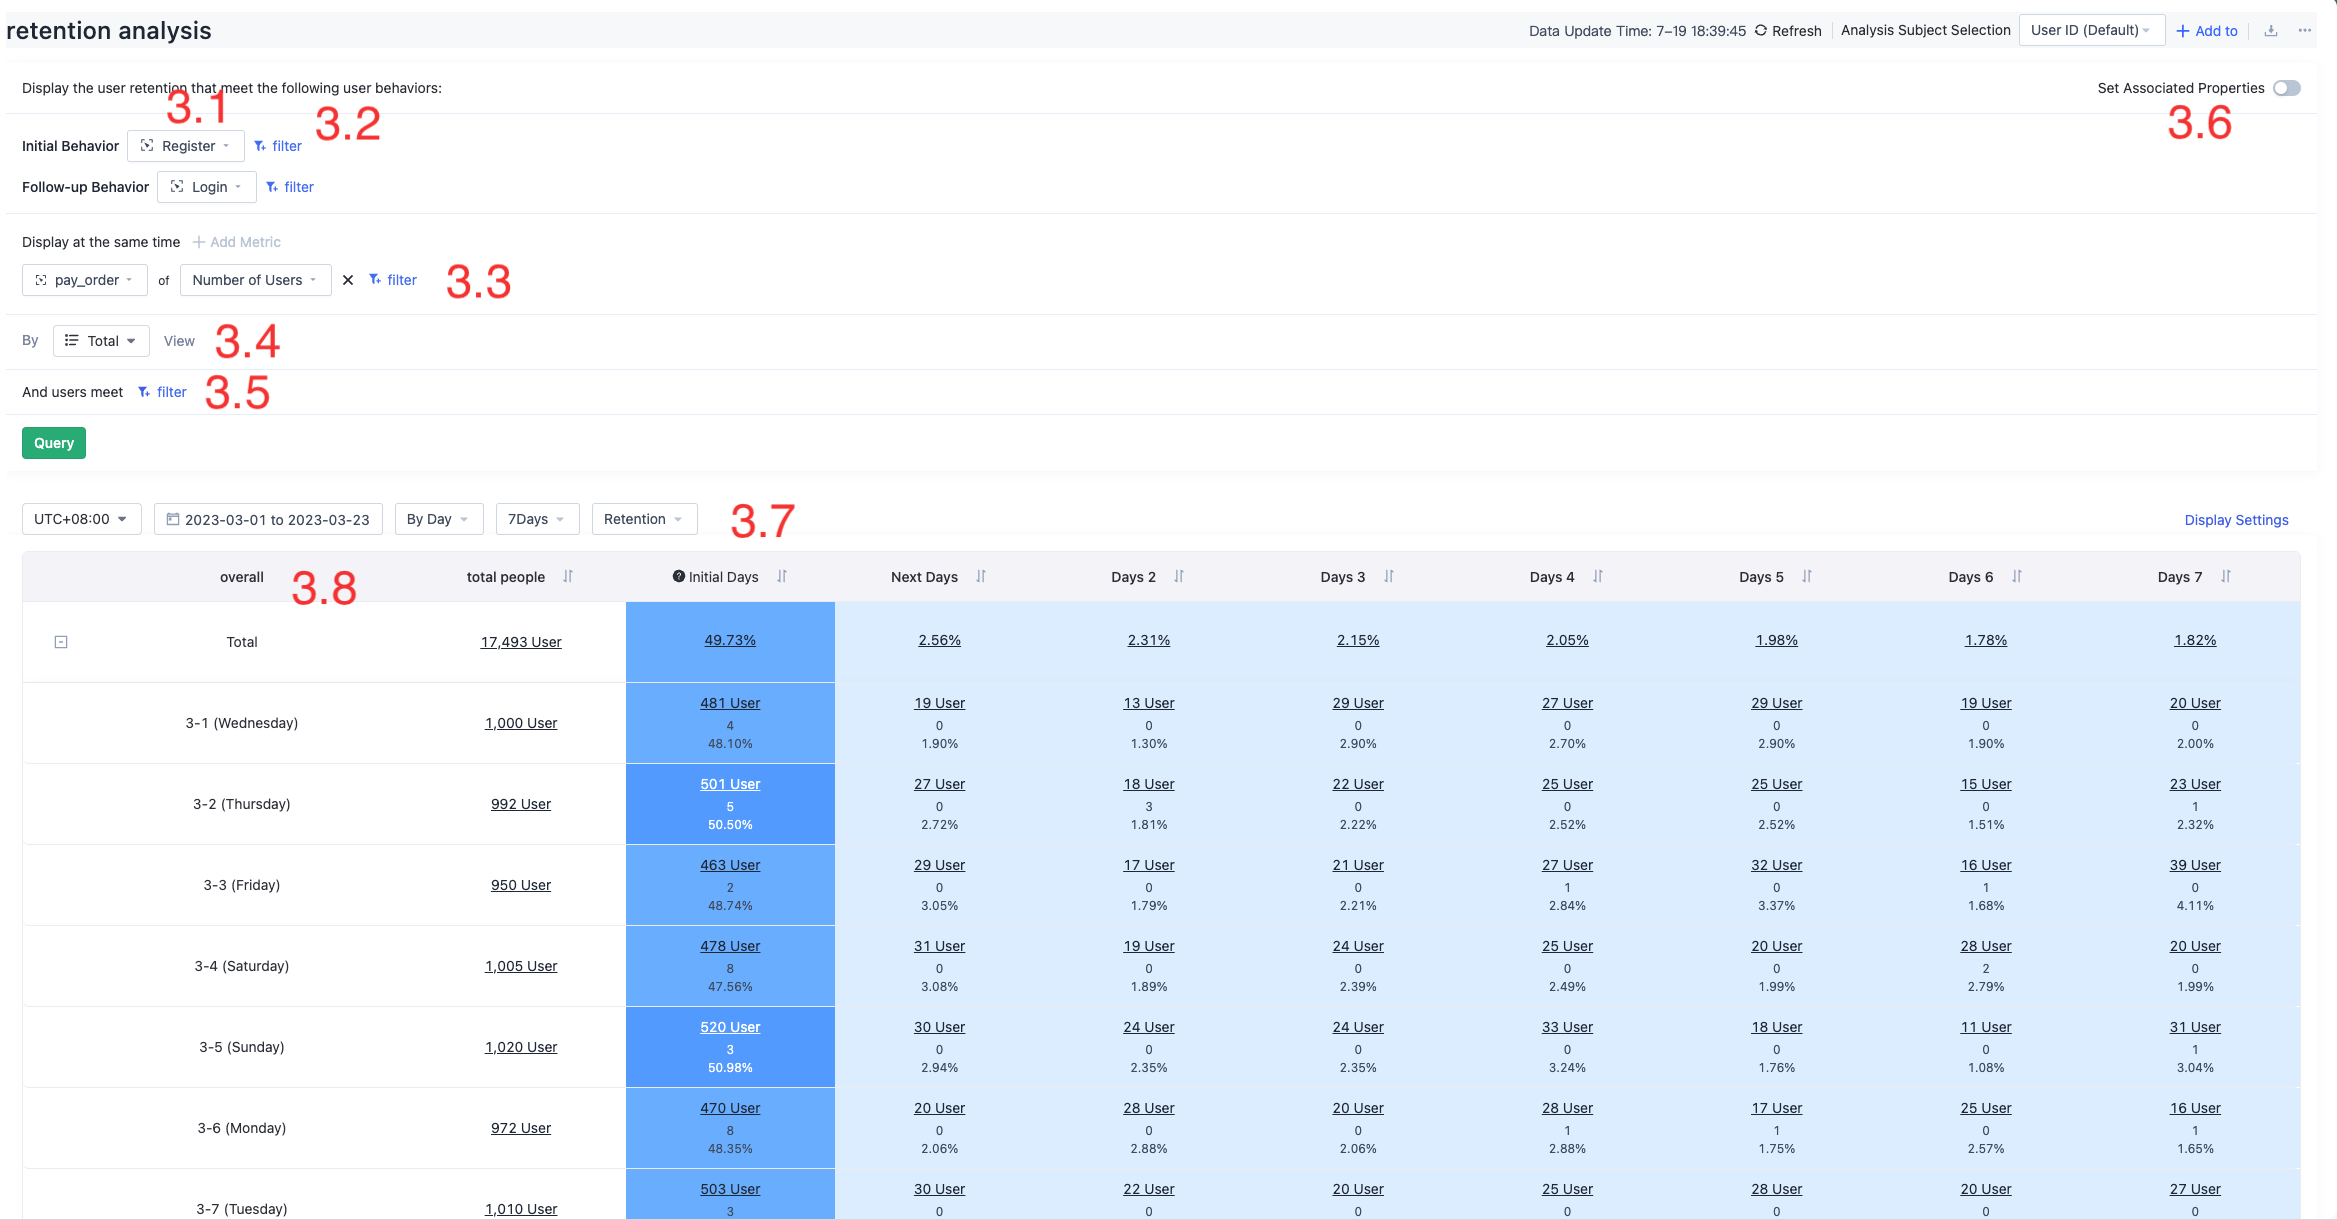Open the Register initial behavior dropdown
2337x1220 pixels.
(x=186, y=145)
